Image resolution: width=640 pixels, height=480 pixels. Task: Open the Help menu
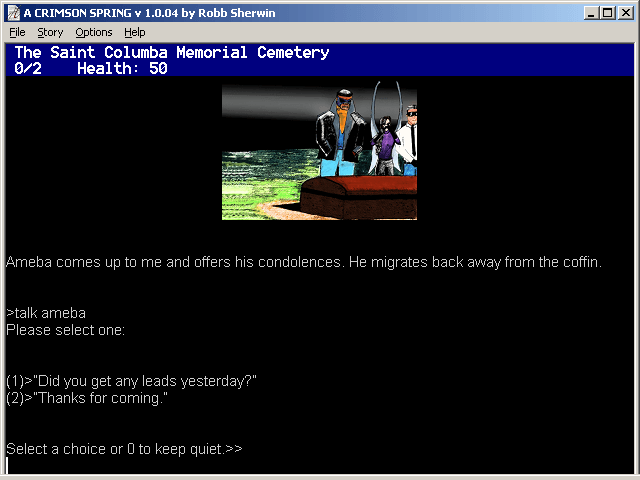click(x=135, y=32)
